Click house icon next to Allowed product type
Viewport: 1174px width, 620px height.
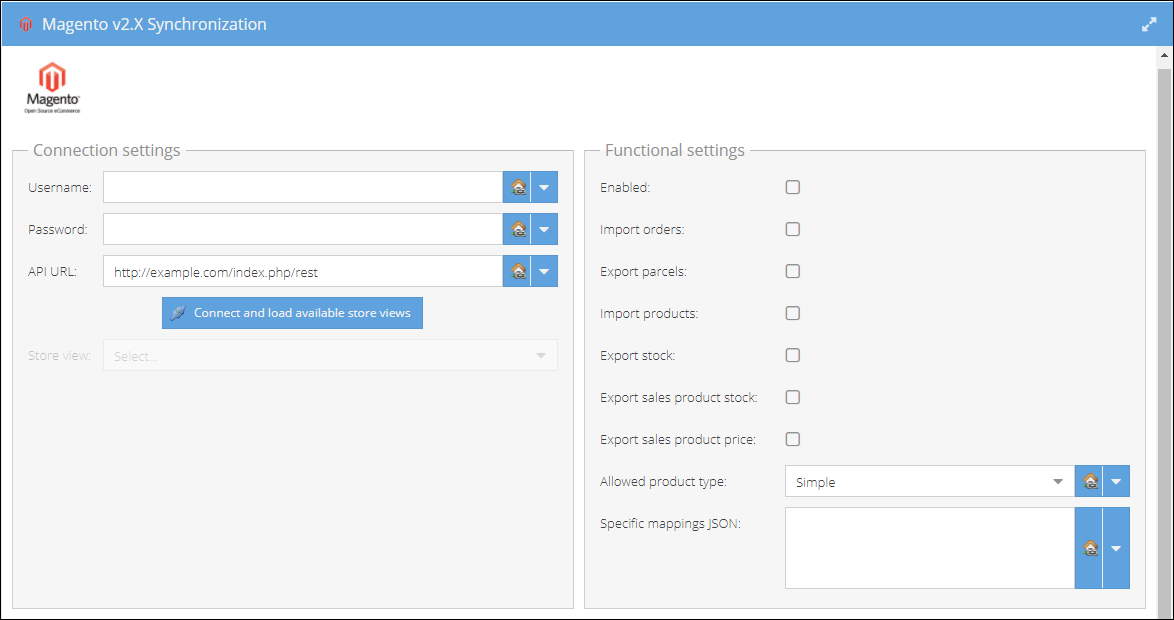(1089, 481)
